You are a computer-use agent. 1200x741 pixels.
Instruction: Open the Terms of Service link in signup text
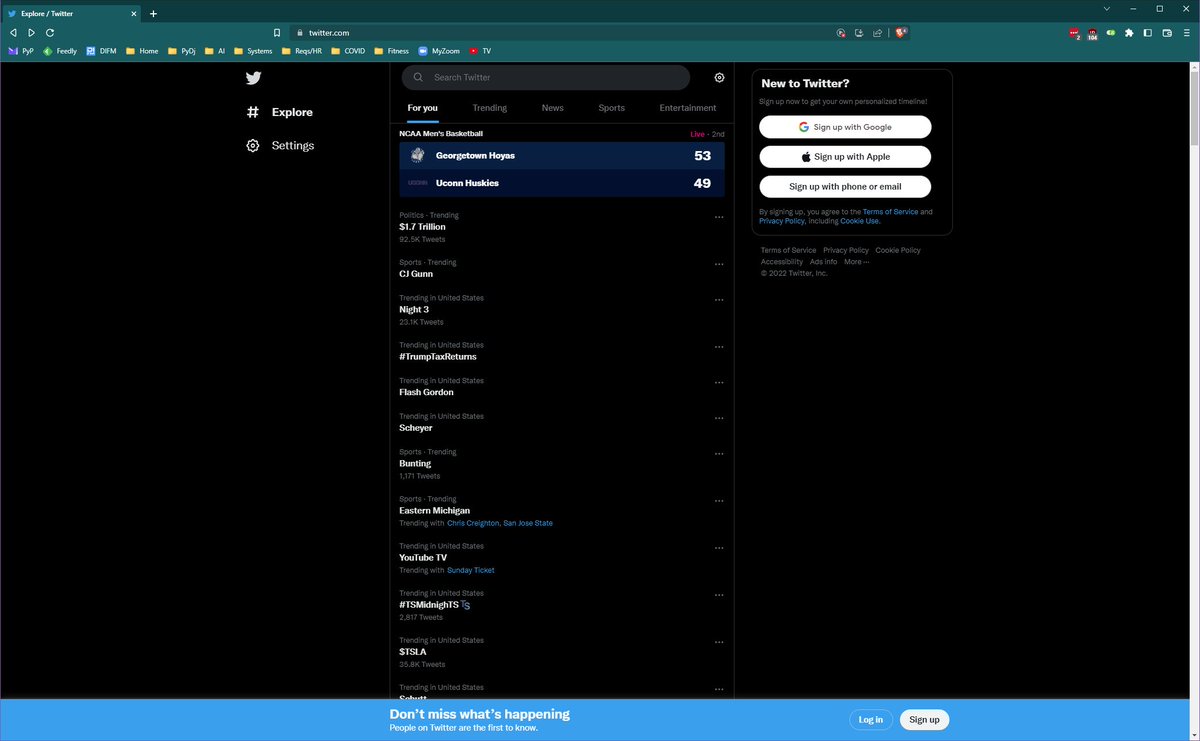[x=890, y=212]
